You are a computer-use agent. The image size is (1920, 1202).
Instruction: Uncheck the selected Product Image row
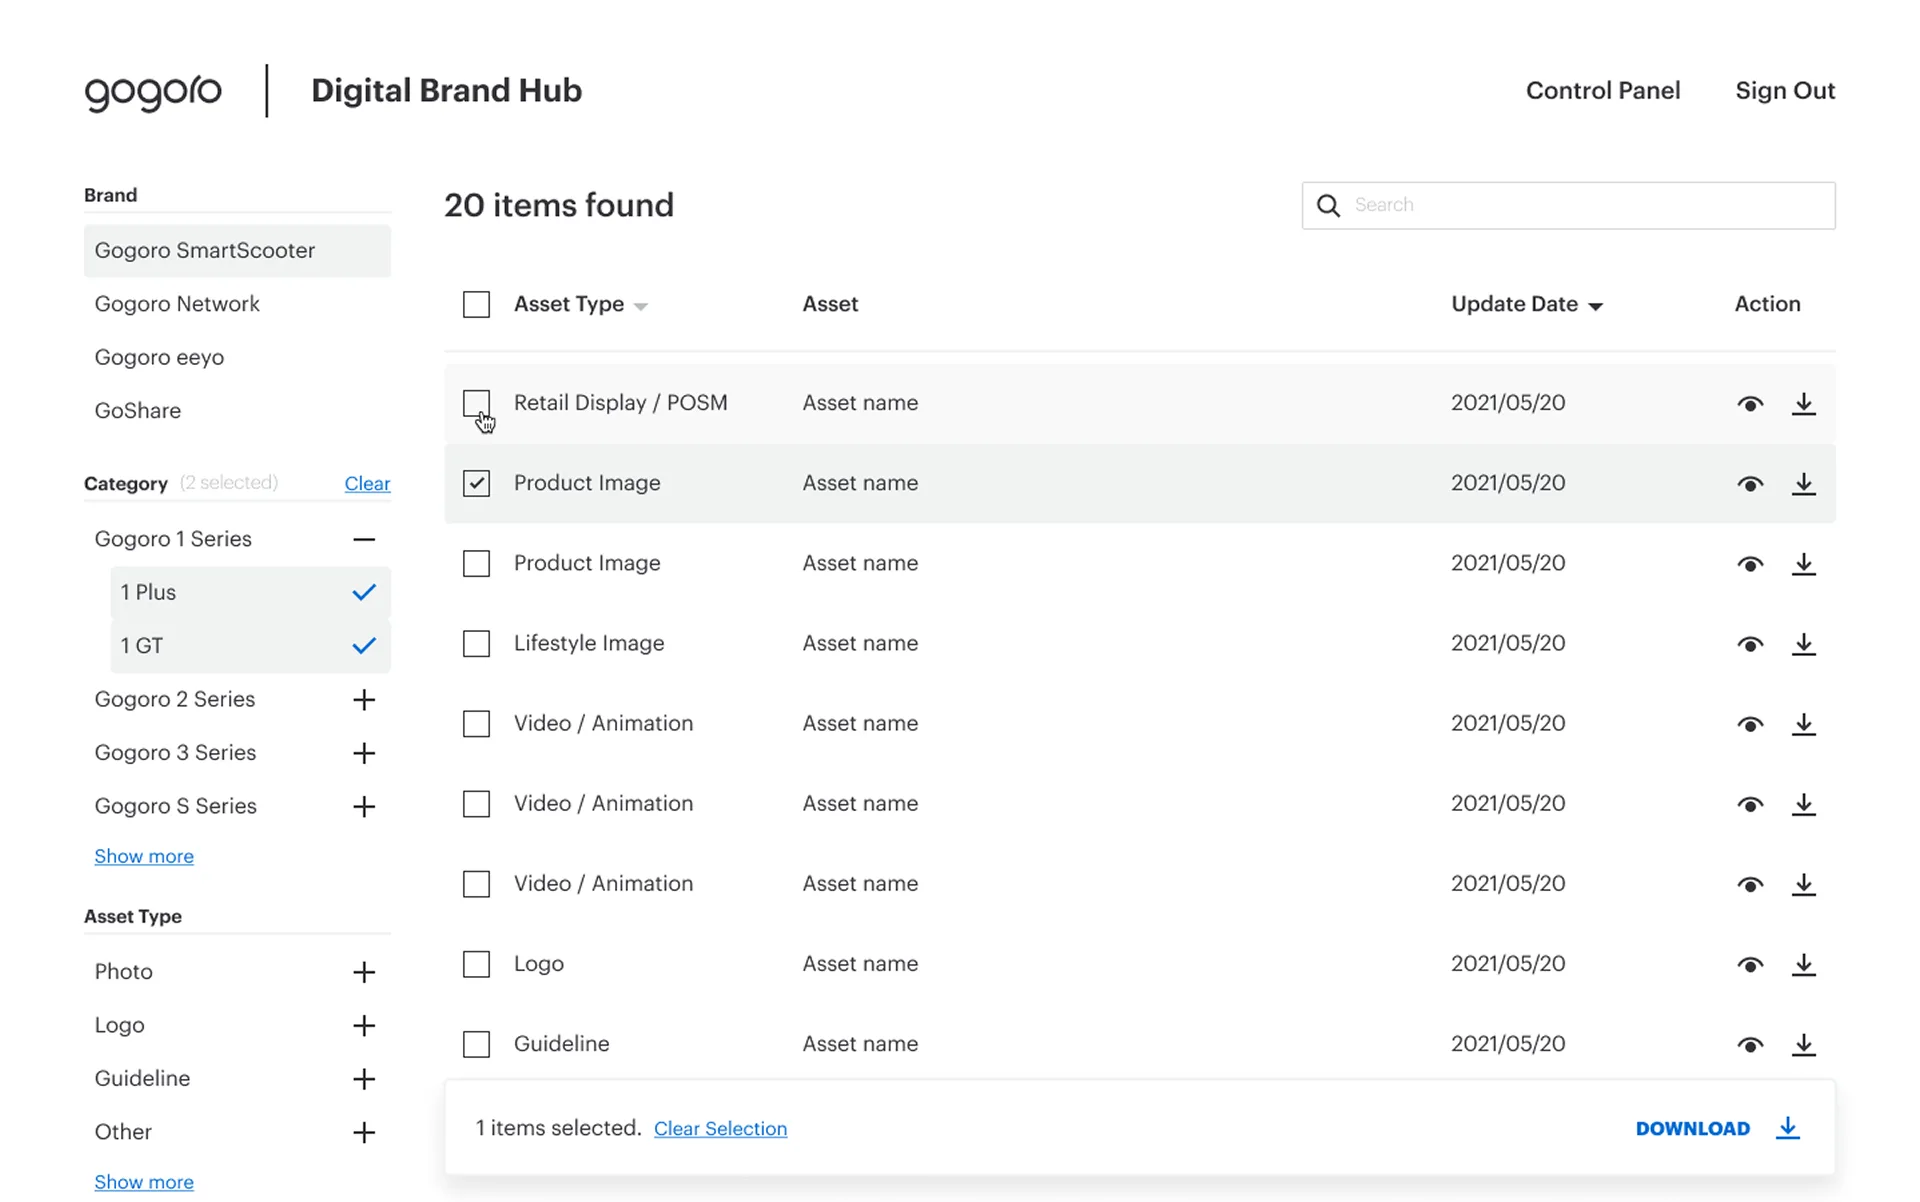(x=476, y=483)
